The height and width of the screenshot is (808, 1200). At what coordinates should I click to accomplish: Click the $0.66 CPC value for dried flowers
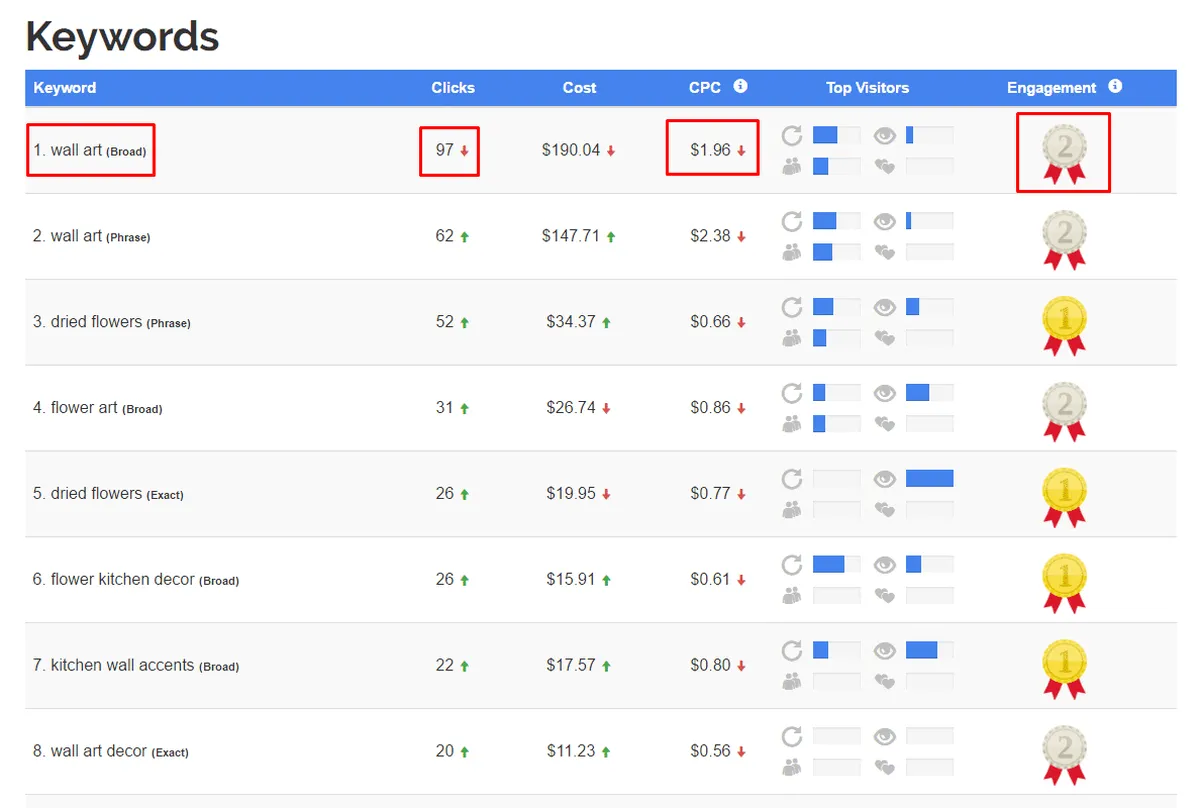tap(710, 322)
